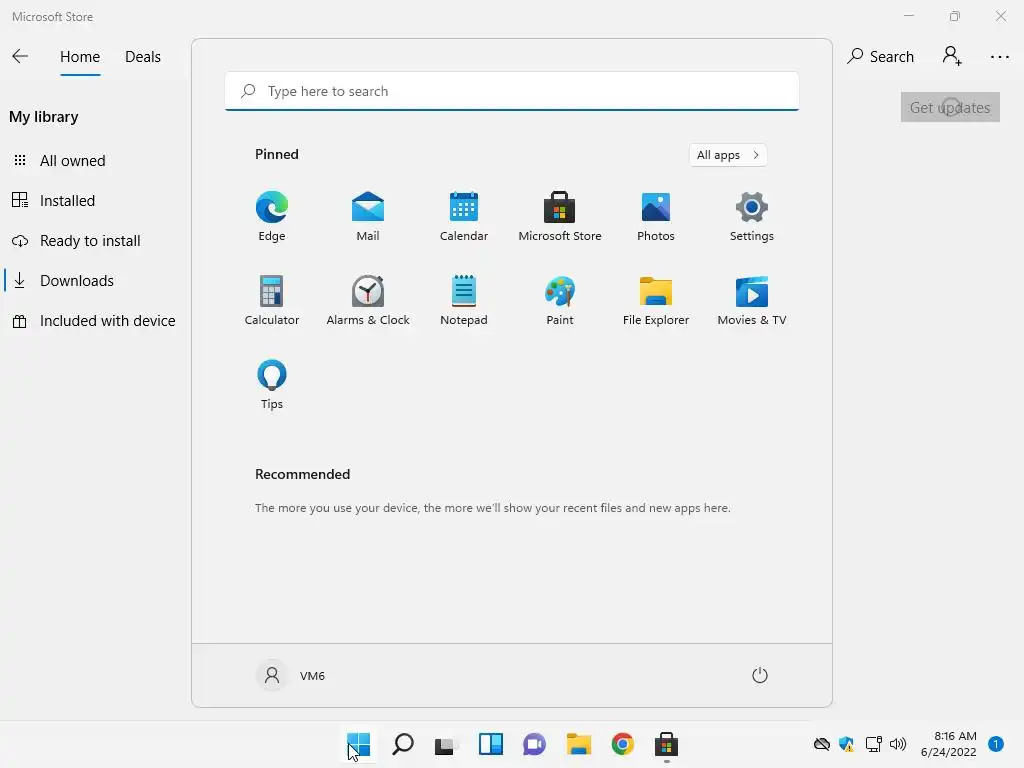This screenshot has width=1024, height=768.
Task: Open Task View on taskbar
Action: (447, 744)
